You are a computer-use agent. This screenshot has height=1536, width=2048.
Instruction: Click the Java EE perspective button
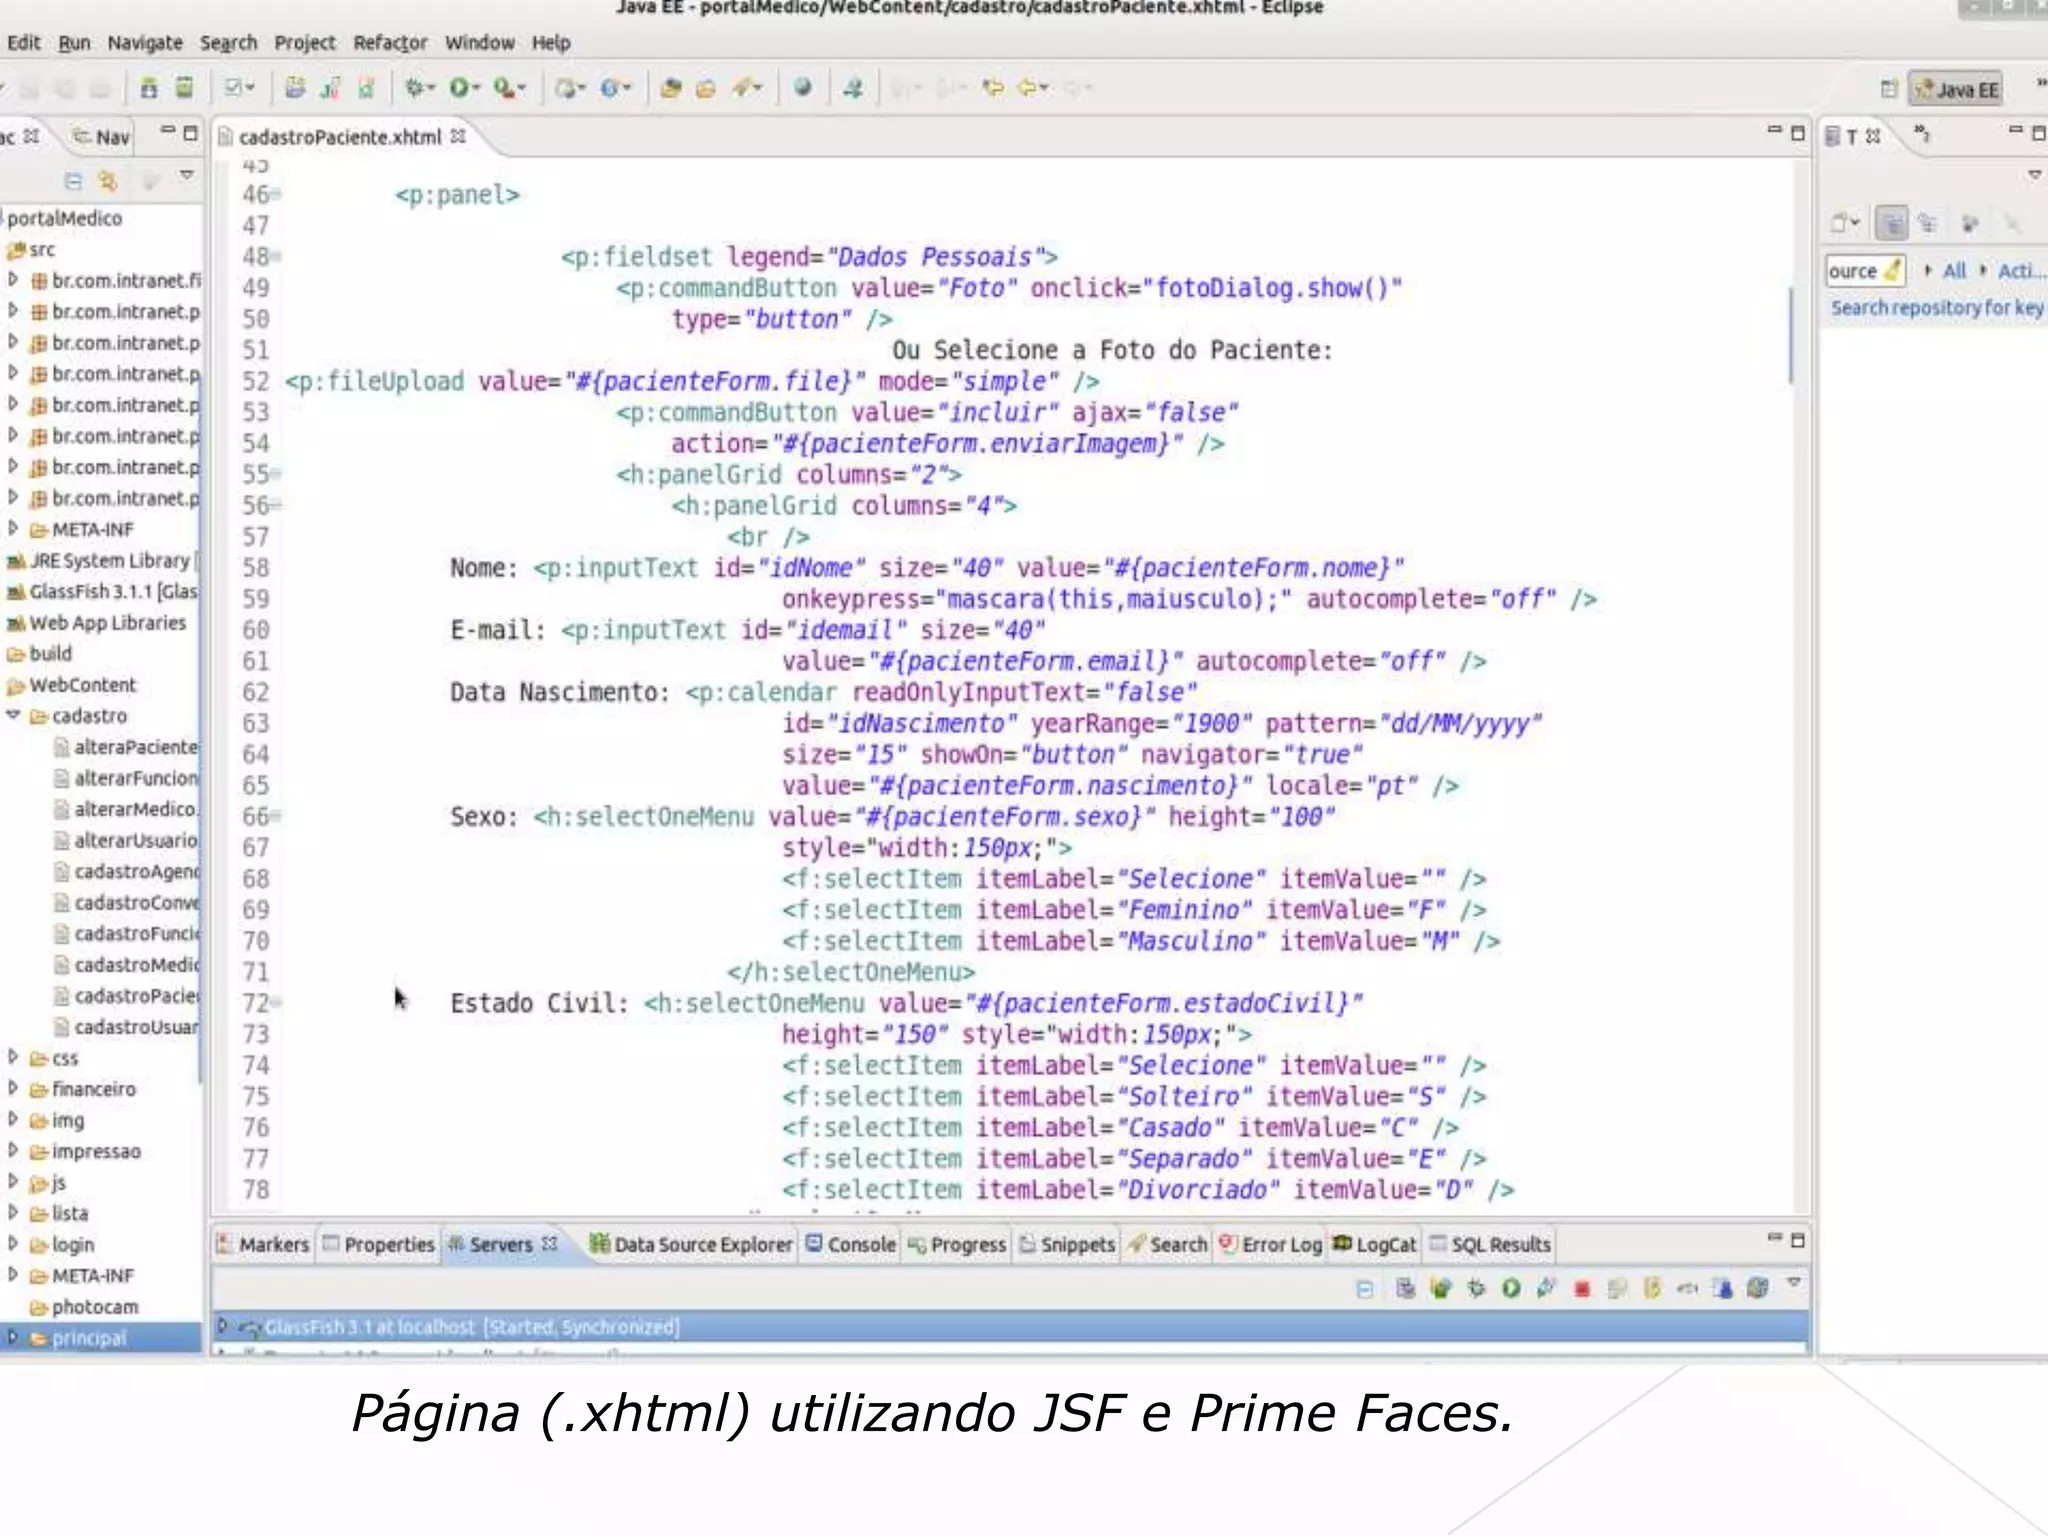[x=1956, y=90]
